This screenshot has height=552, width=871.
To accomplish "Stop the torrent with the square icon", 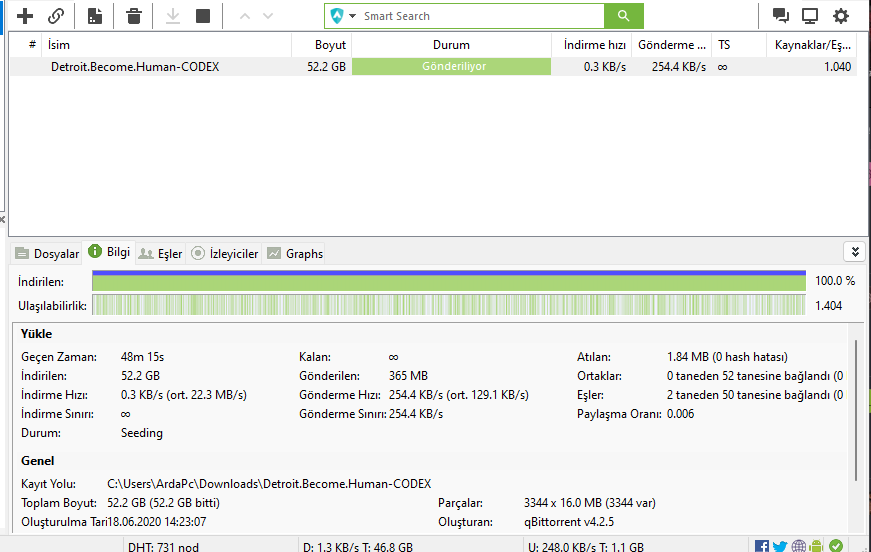I will (x=203, y=16).
